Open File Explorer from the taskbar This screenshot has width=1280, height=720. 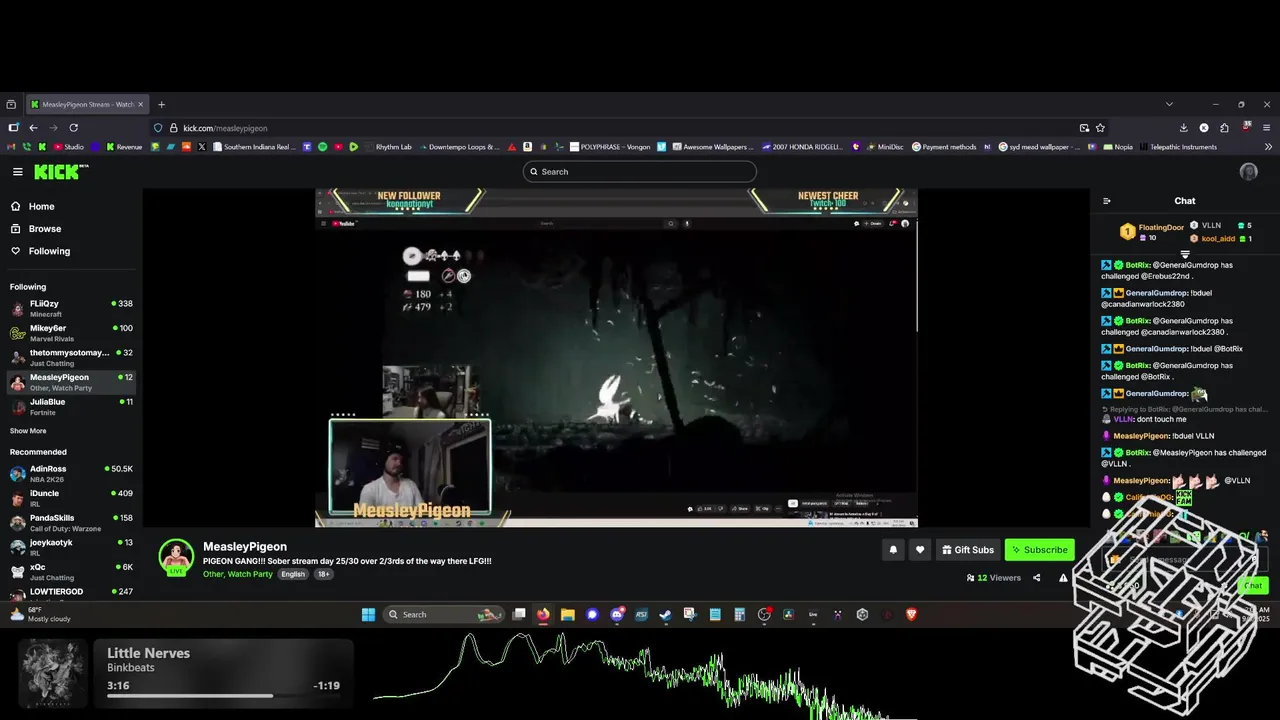point(567,614)
